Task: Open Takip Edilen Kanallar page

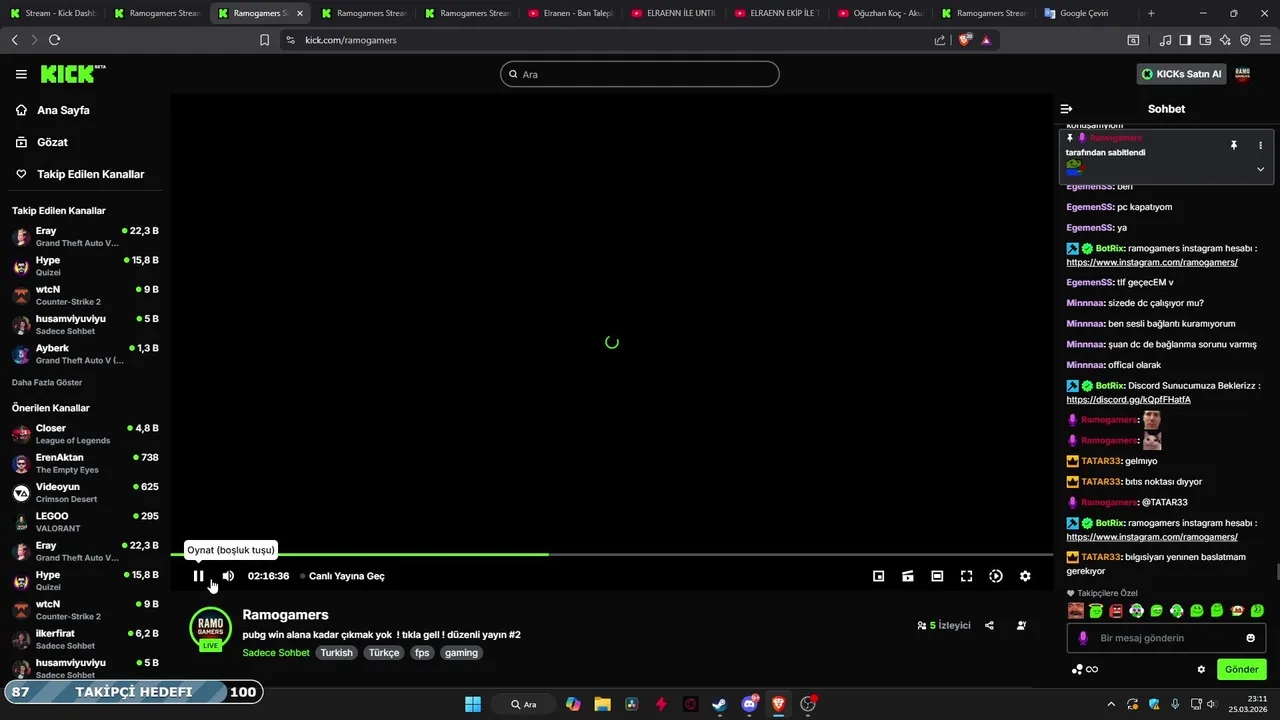Action: pos(90,174)
